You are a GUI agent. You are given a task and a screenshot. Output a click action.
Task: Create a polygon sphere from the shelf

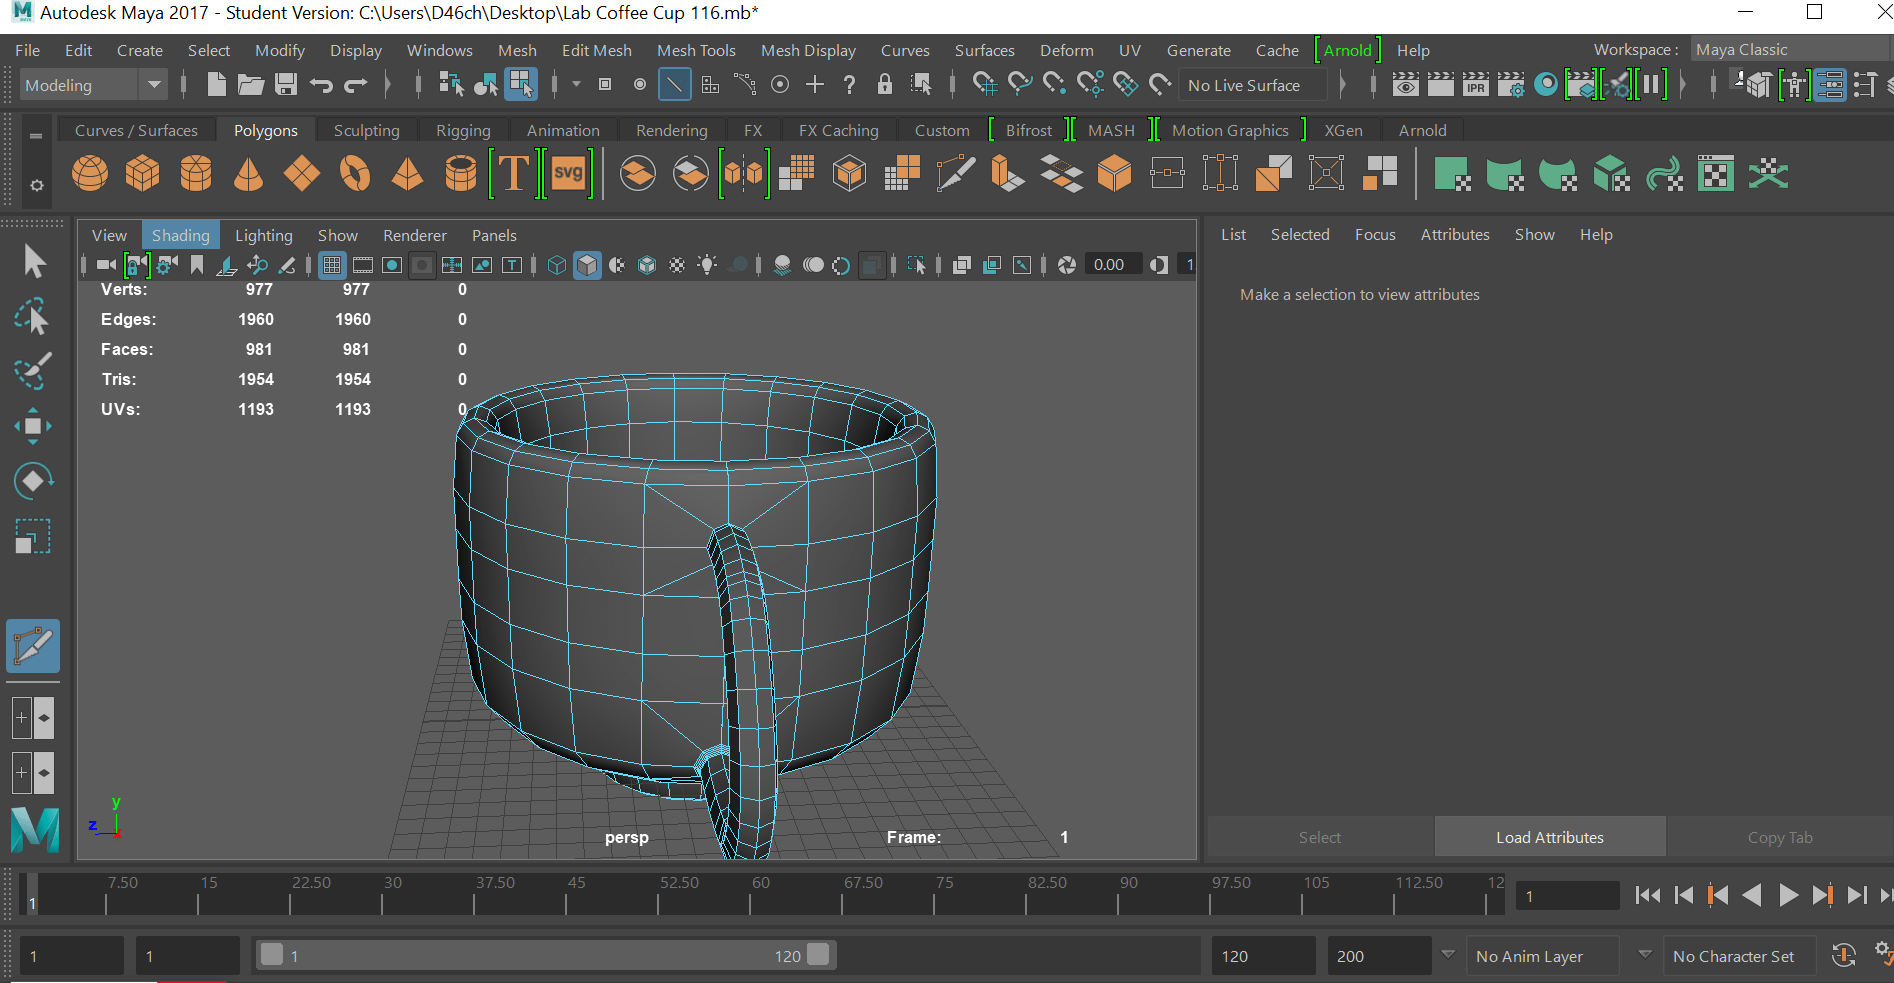pyautogui.click(x=90, y=174)
